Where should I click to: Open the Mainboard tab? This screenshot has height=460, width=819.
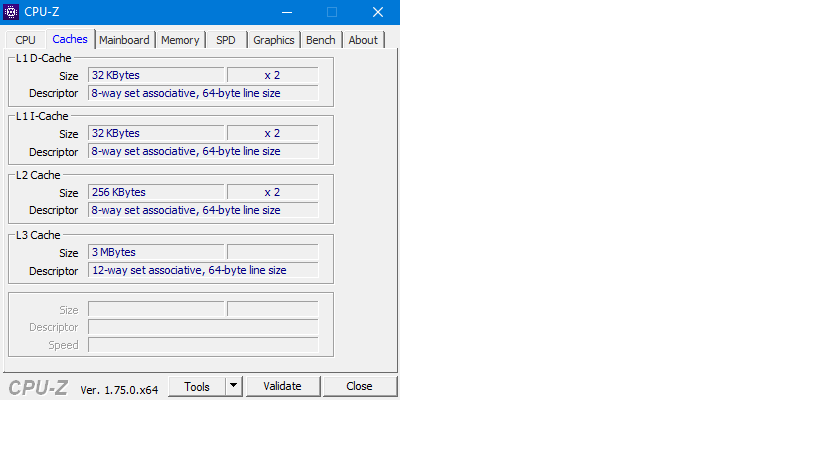(x=124, y=40)
